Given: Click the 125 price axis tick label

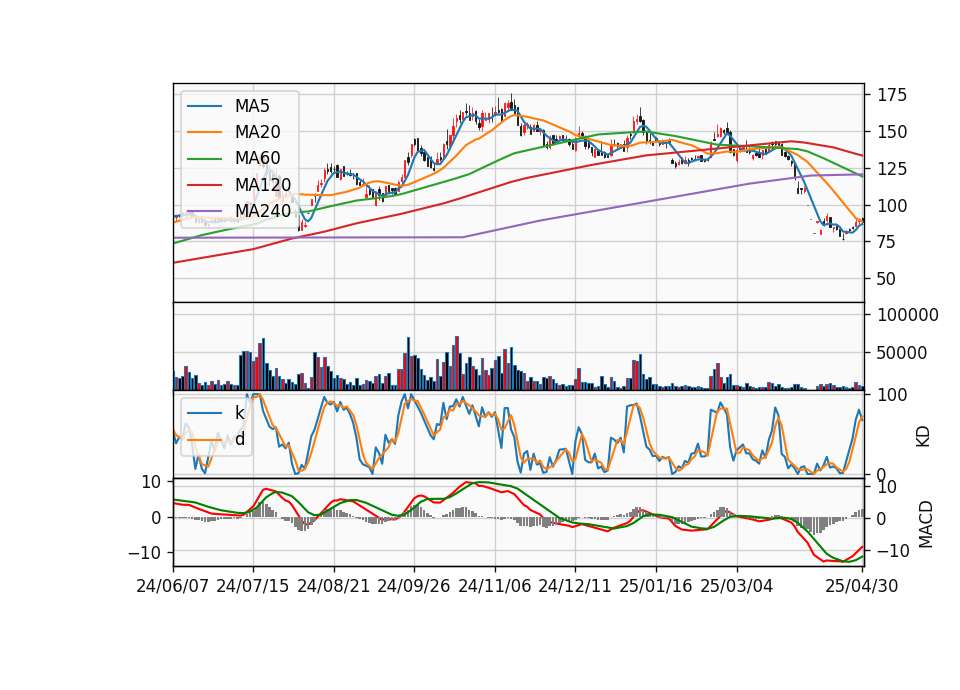Looking at the screenshot, I should pos(891,169).
